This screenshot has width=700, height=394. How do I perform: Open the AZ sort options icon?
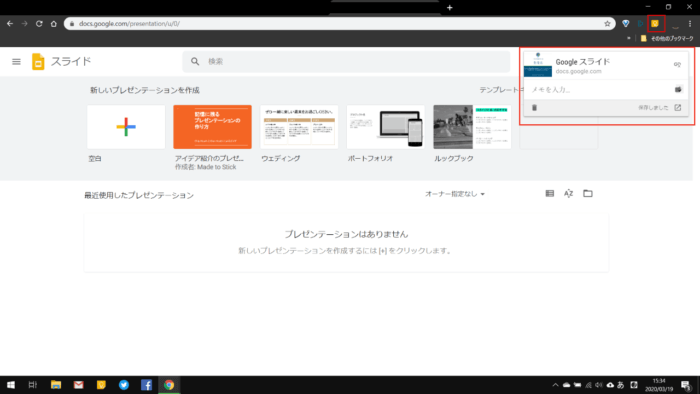tap(568, 194)
